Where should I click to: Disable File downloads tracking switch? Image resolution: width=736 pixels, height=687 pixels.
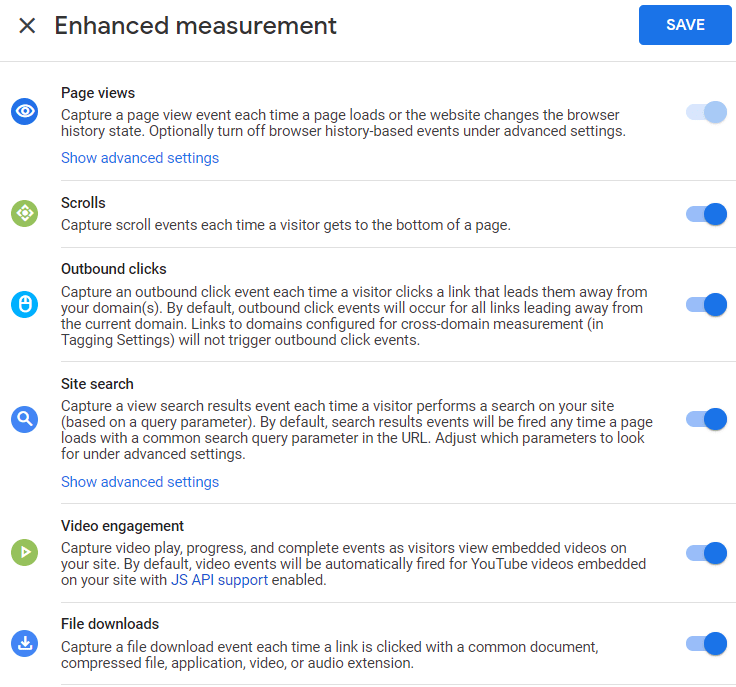(x=706, y=643)
